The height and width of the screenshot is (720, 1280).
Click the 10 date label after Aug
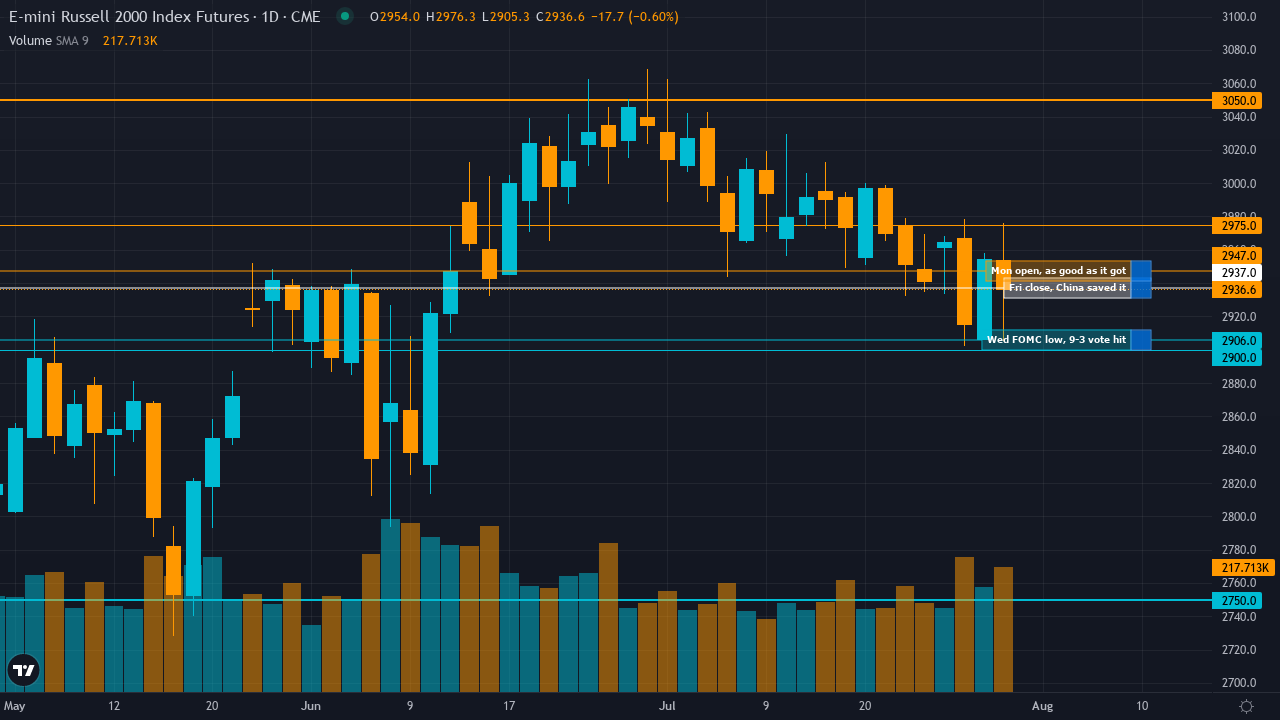point(1142,706)
